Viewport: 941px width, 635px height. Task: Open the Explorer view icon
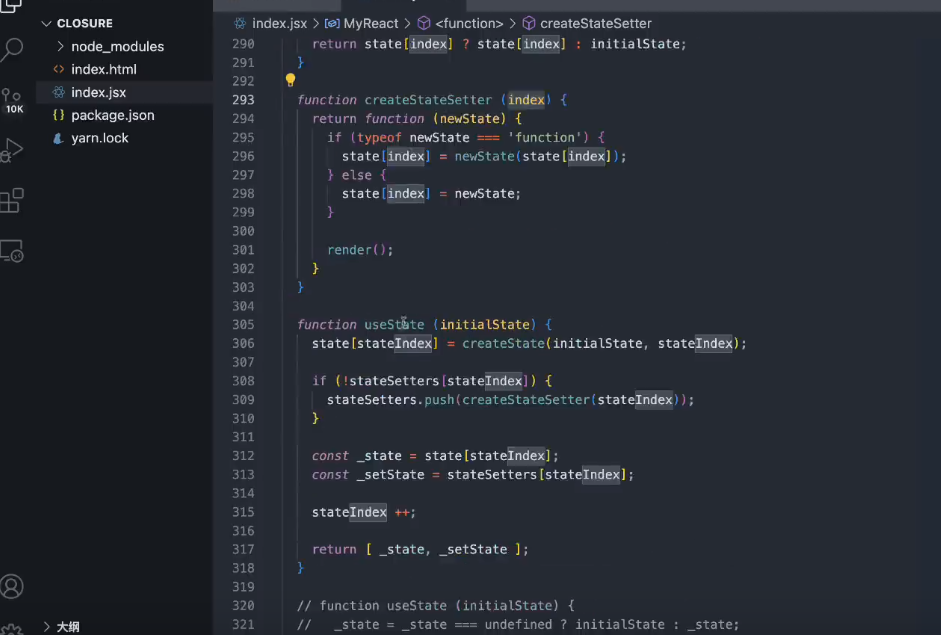click(12, 6)
